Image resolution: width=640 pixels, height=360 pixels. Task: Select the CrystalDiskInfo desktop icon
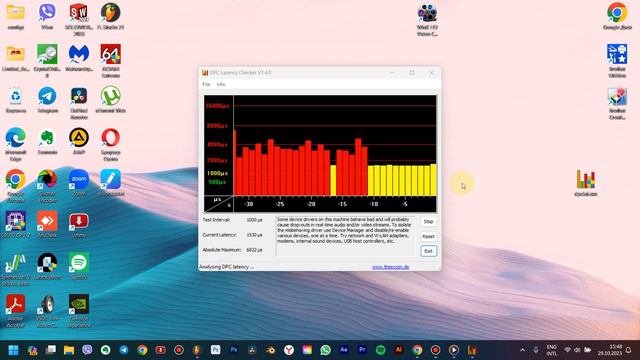point(47,61)
